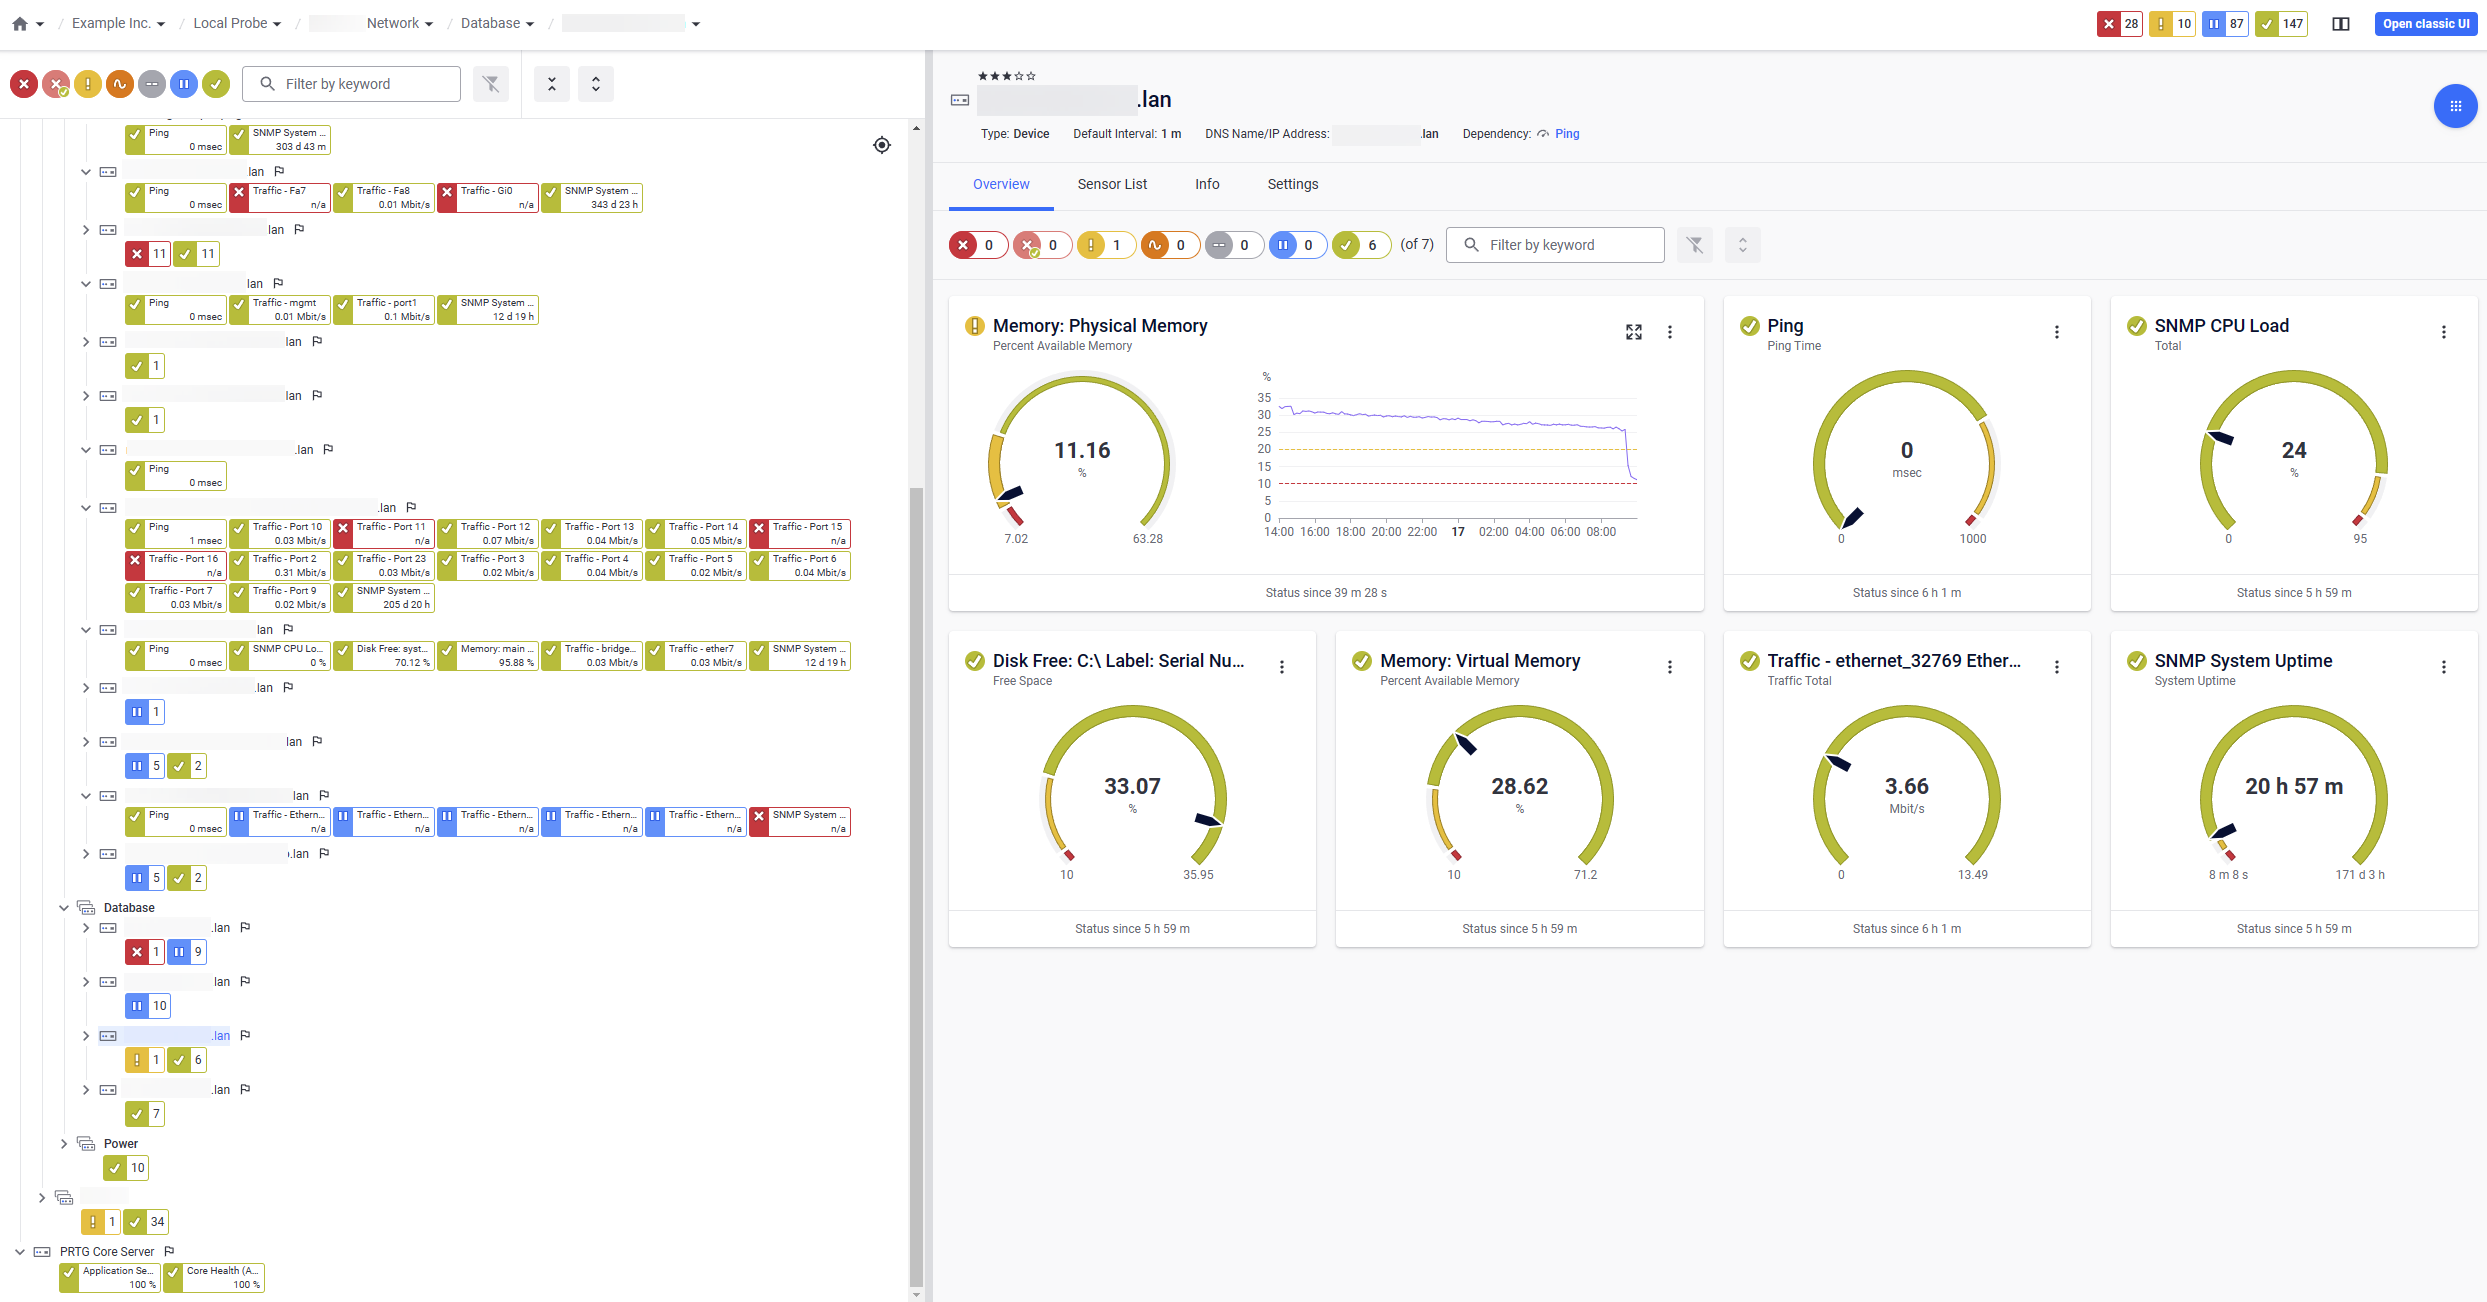Select the blue paused status filter icon
The image size is (2487, 1302).
click(184, 84)
